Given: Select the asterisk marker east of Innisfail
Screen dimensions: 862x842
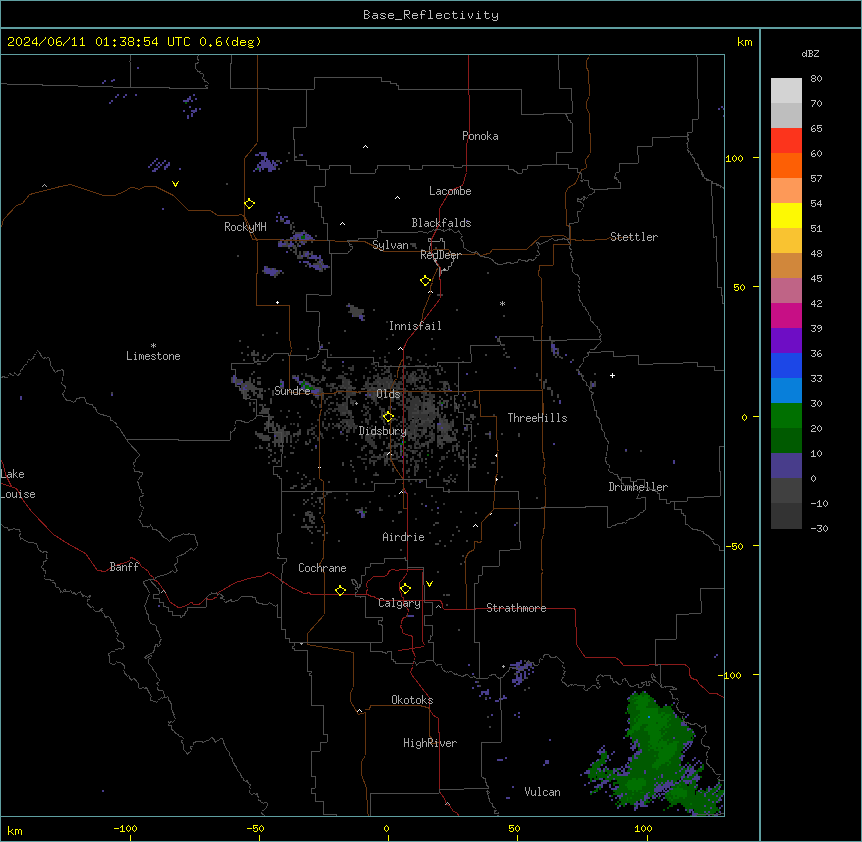Looking at the screenshot, I should pyautogui.click(x=502, y=303).
